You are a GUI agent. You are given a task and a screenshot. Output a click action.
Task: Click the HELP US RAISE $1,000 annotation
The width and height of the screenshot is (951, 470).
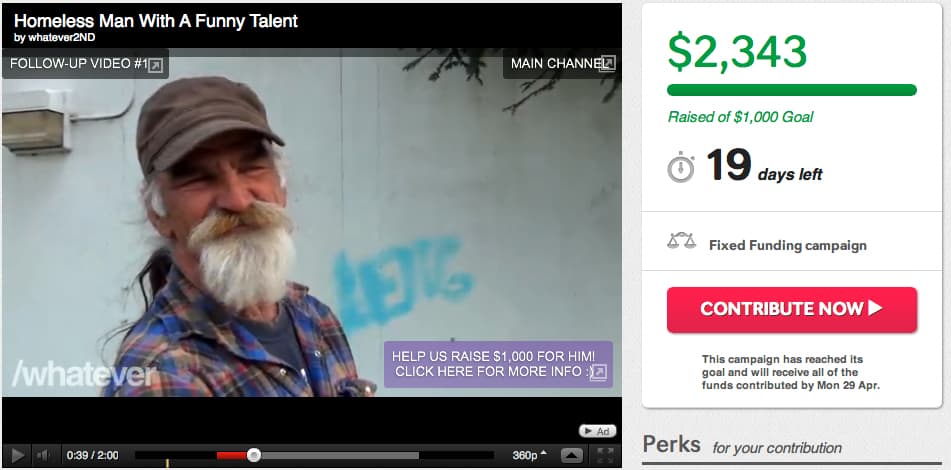coord(498,364)
